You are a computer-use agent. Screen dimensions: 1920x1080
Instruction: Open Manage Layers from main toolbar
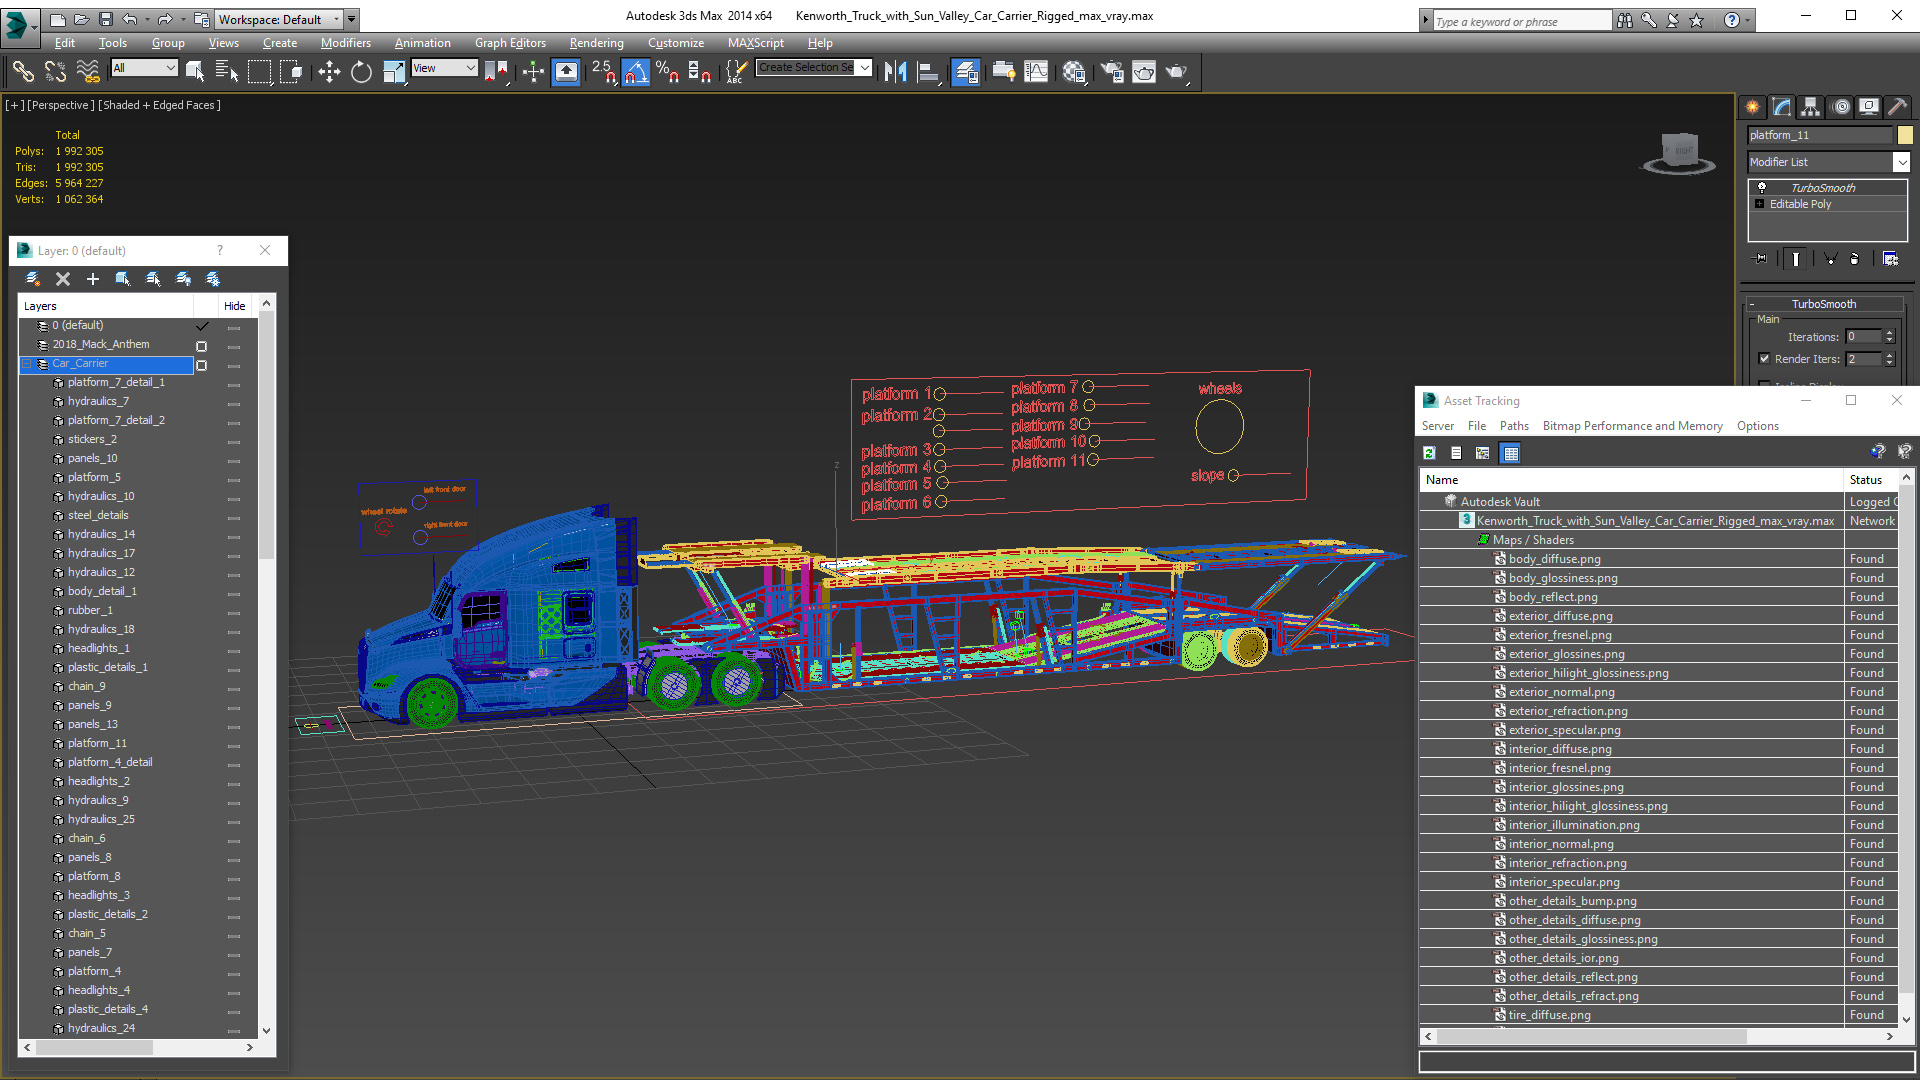pos(966,71)
